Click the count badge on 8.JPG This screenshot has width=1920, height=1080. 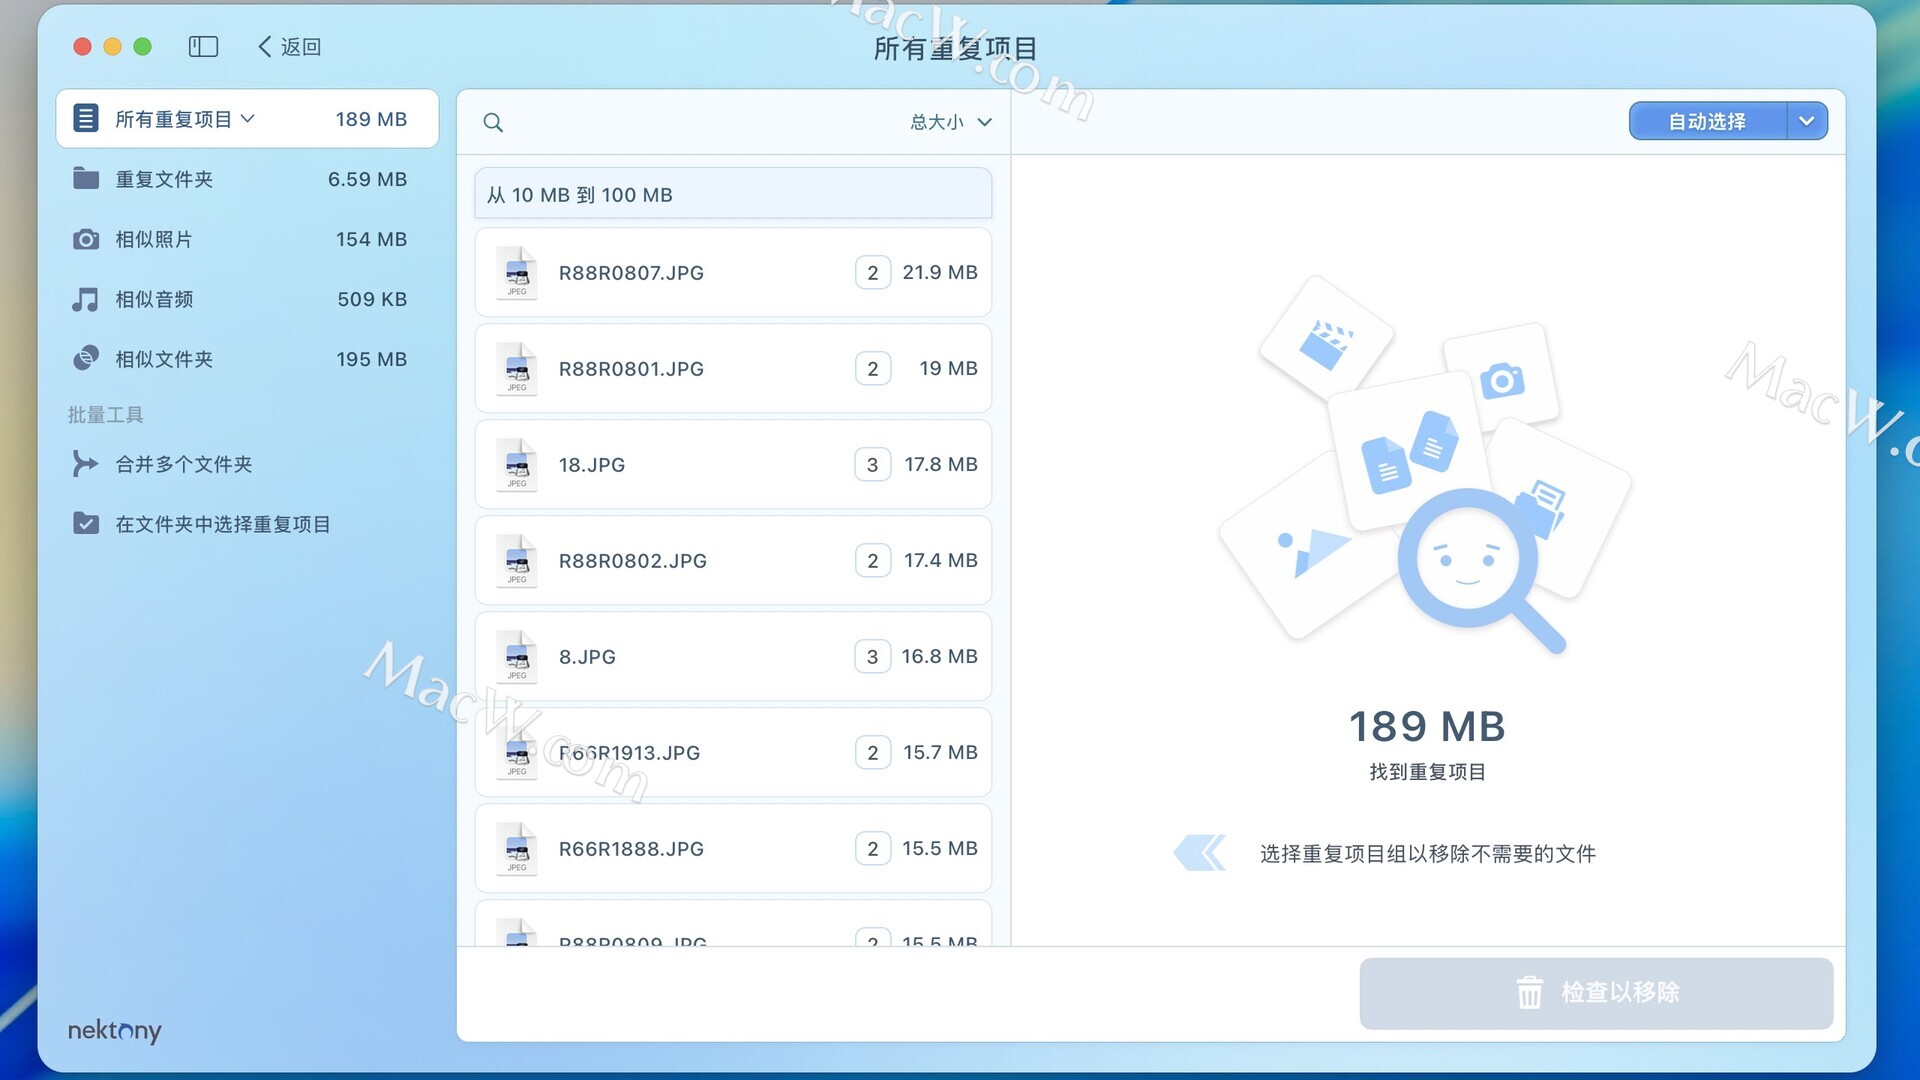coord(872,657)
